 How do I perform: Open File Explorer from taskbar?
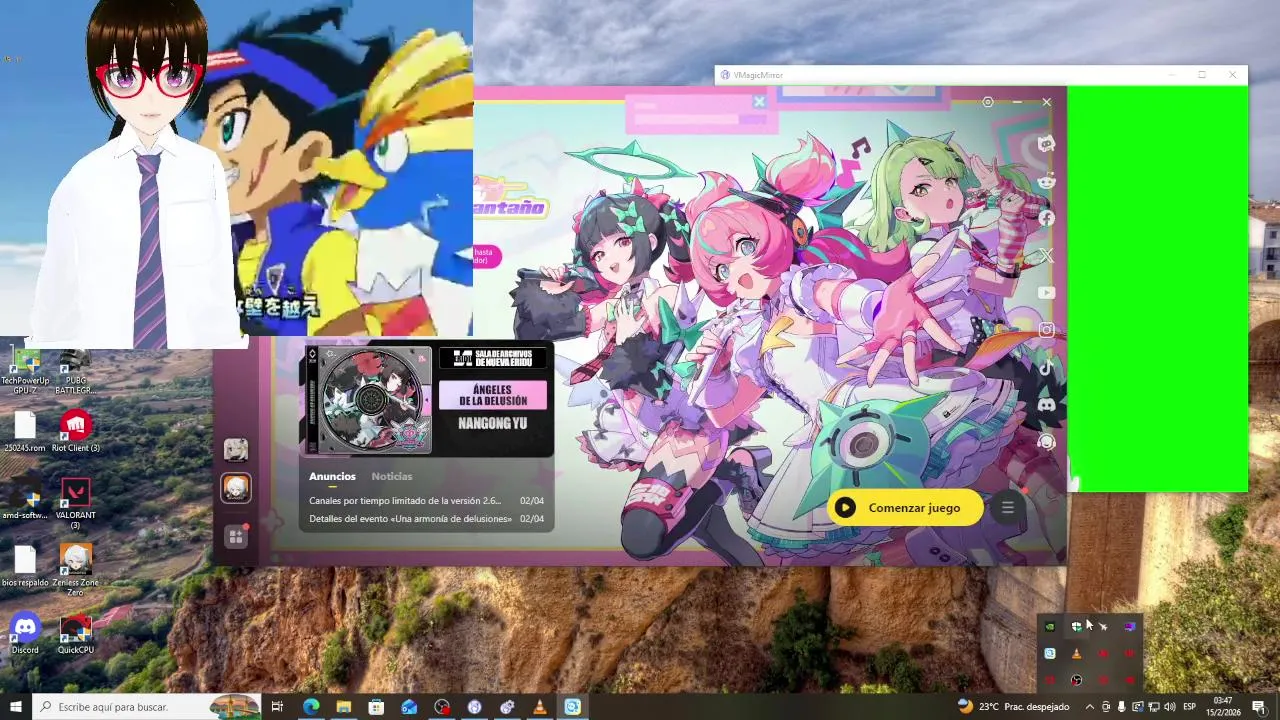pyautogui.click(x=343, y=707)
